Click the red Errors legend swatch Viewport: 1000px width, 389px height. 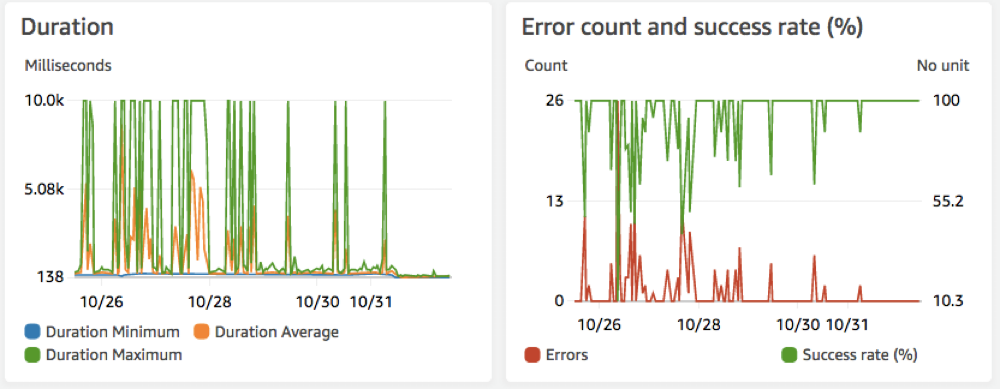[532, 355]
